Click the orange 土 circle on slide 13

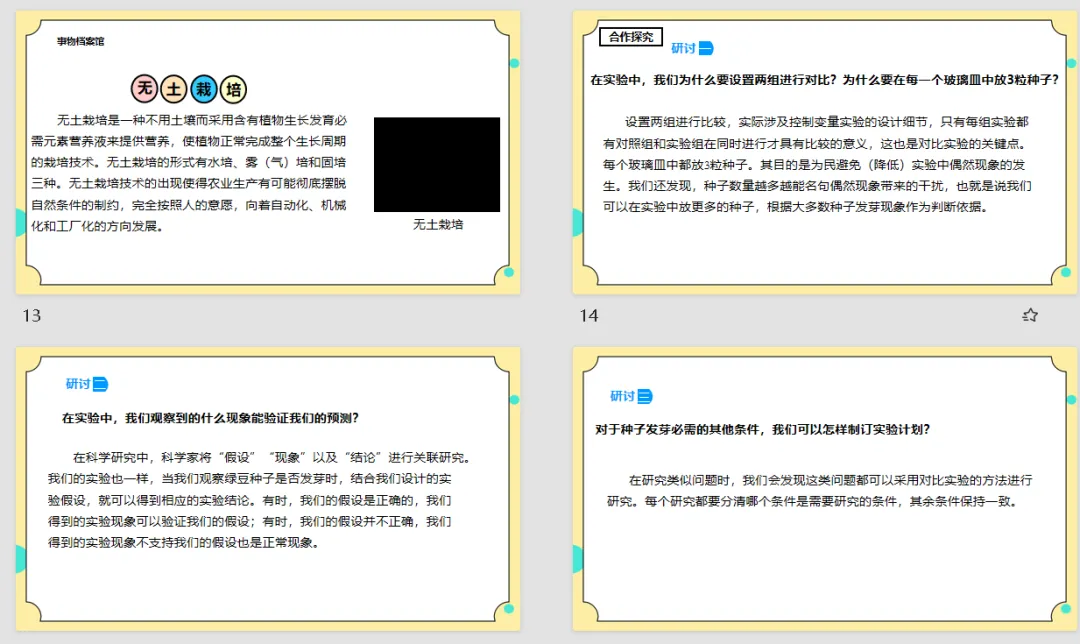click(174, 89)
